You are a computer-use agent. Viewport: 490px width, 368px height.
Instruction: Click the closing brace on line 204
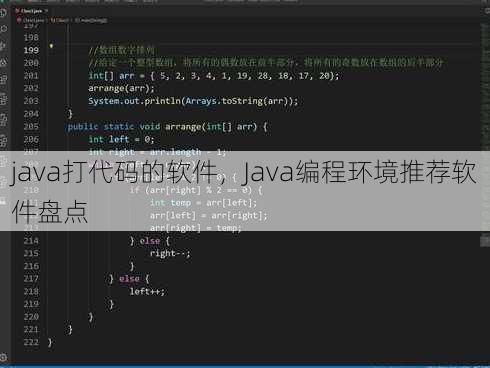[70, 114]
